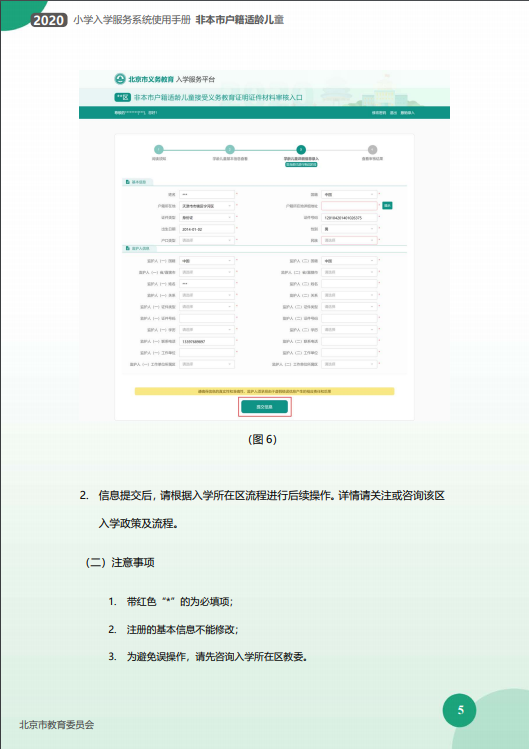Click the note 带红色“*”的为必填项

click(180, 601)
